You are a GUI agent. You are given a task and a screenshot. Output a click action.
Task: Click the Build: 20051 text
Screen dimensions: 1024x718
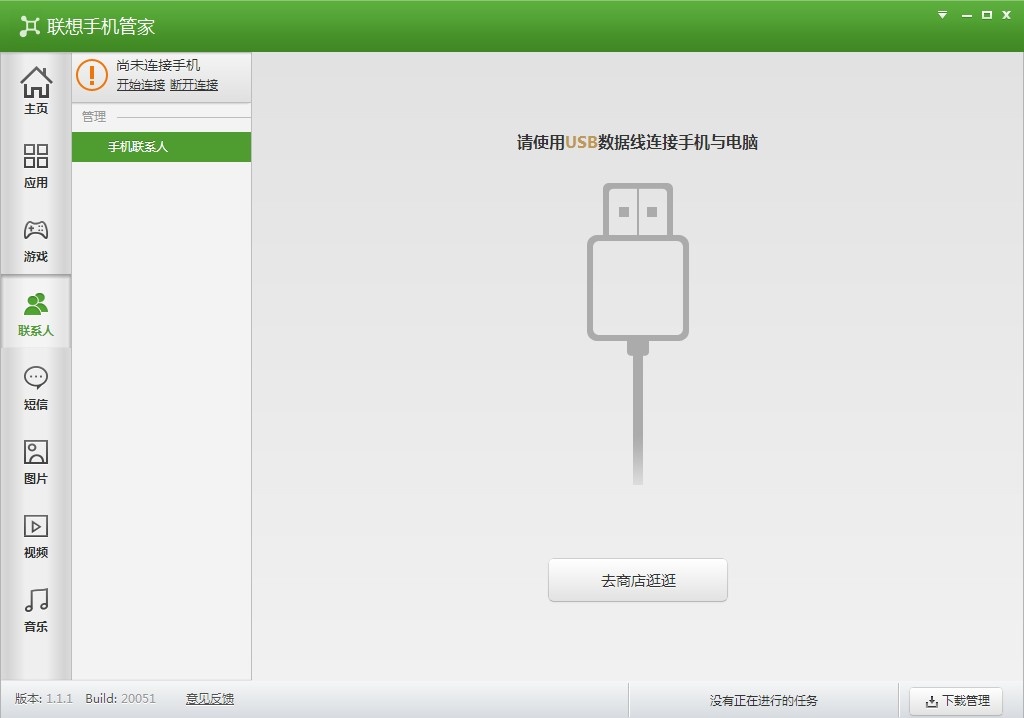[121, 699]
